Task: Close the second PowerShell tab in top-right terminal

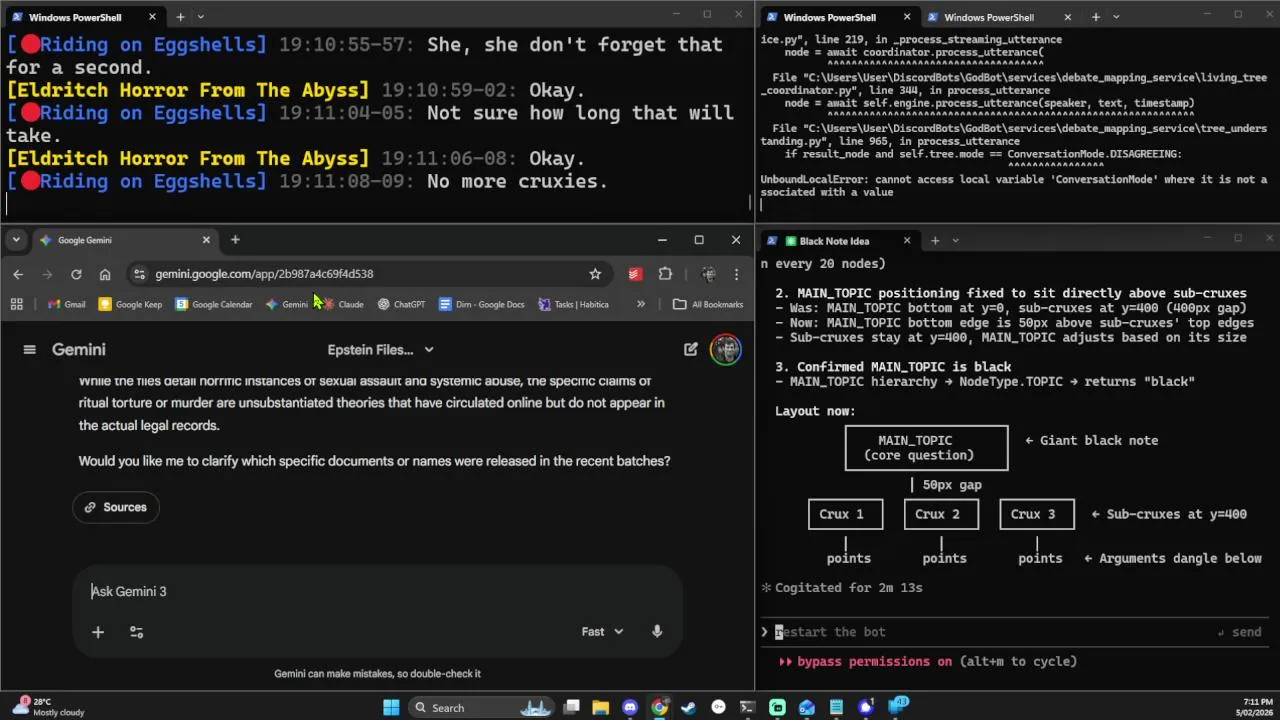Action: pyautogui.click(x=1067, y=17)
